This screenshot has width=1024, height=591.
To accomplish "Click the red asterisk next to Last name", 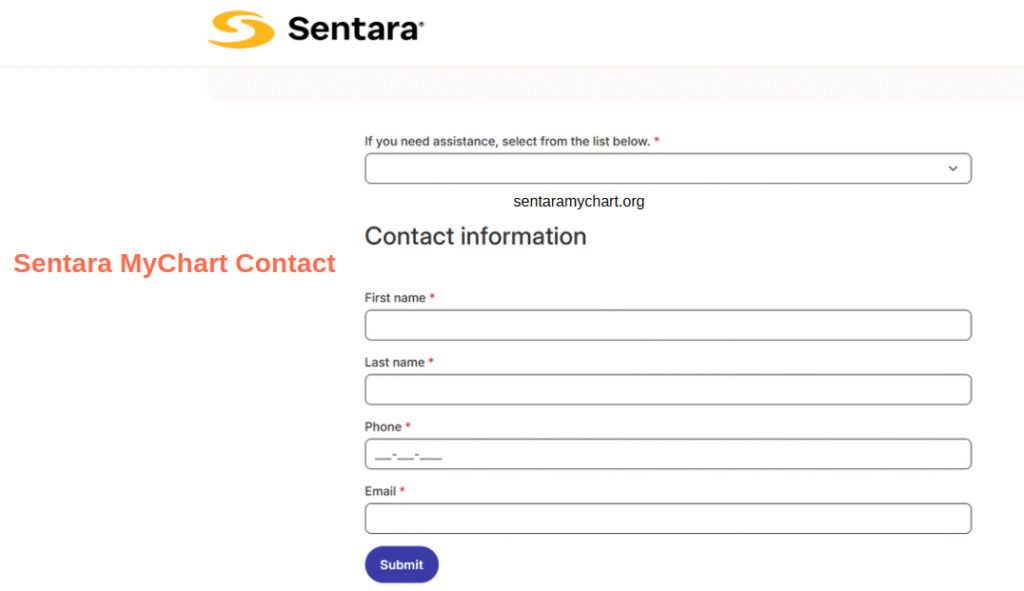I will coord(430,361).
